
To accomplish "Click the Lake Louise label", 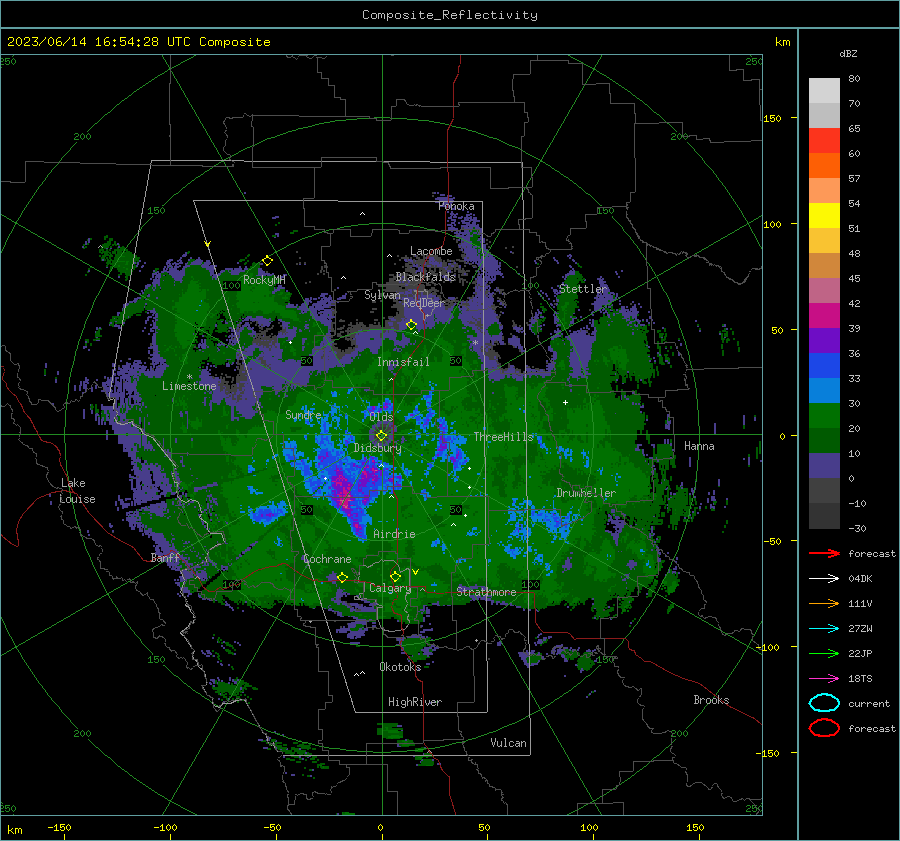I will click(x=77, y=491).
